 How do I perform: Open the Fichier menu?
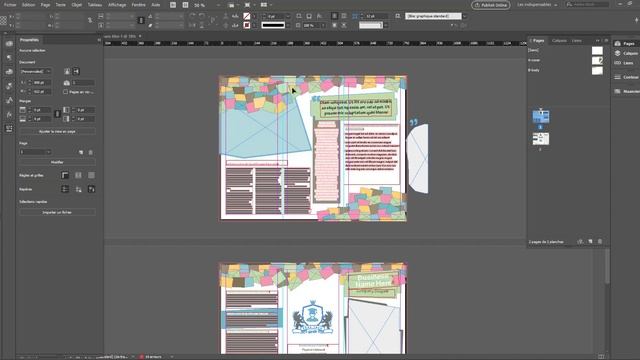[x=10, y=5]
